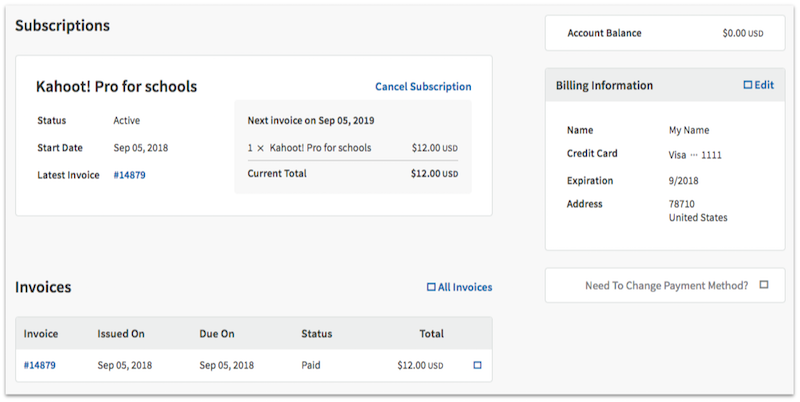Click credit card value Visa 1111
The width and height of the screenshot is (800, 402).
(695, 155)
